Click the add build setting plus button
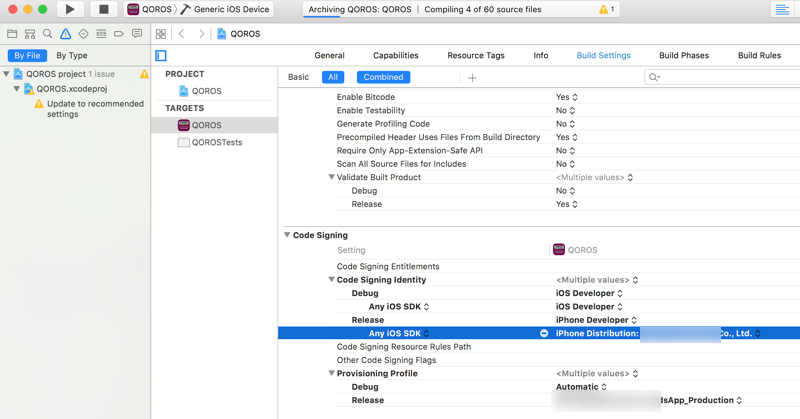This screenshot has height=419, width=800. point(472,77)
